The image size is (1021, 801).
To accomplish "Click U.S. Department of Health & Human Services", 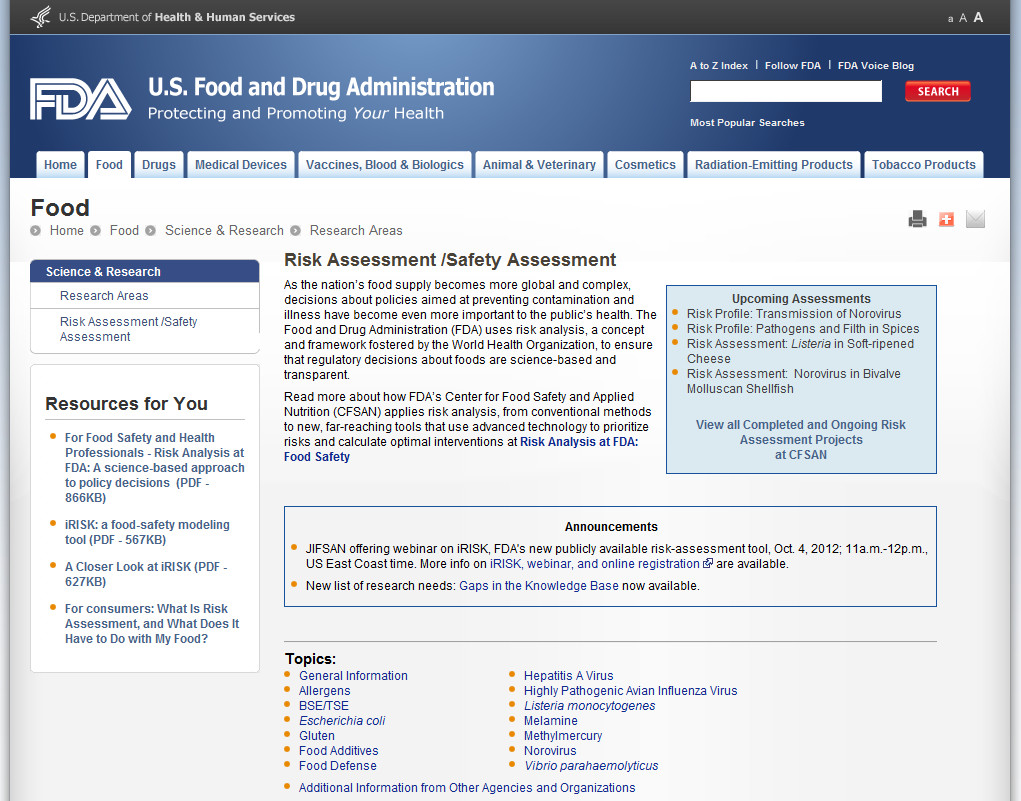I will coord(177,18).
